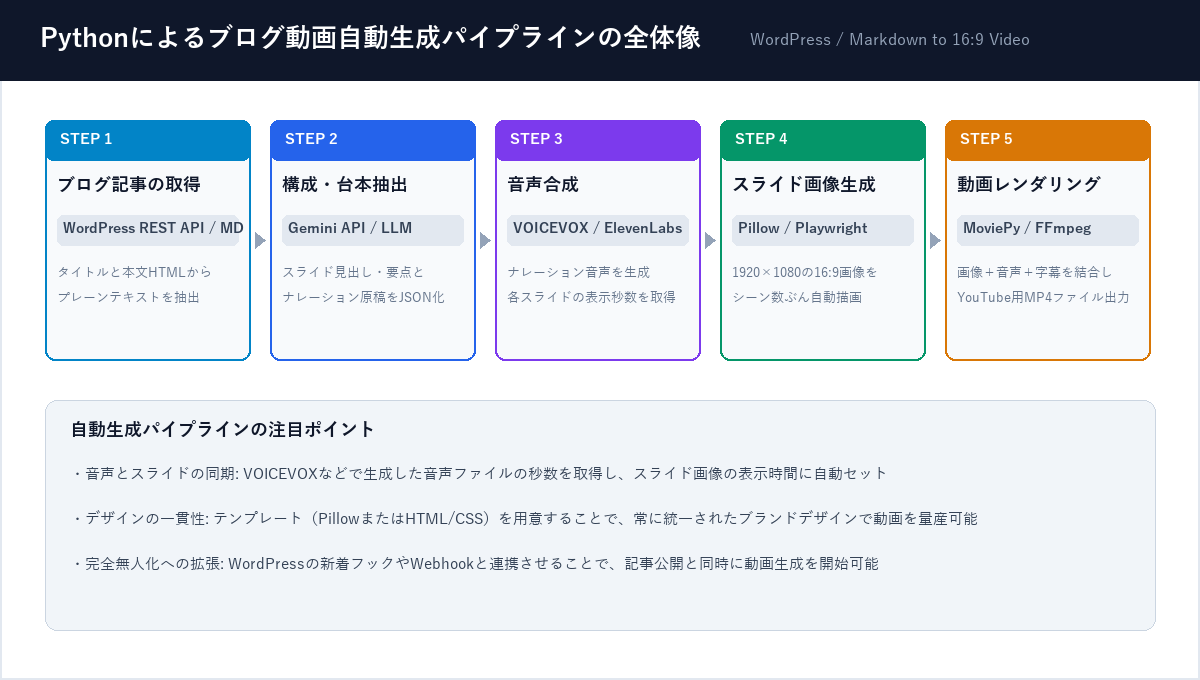Click the heading '動画レンダリング'
Screen dimensions: 1200x680
pyautogui.click(x=1029, y=185)
